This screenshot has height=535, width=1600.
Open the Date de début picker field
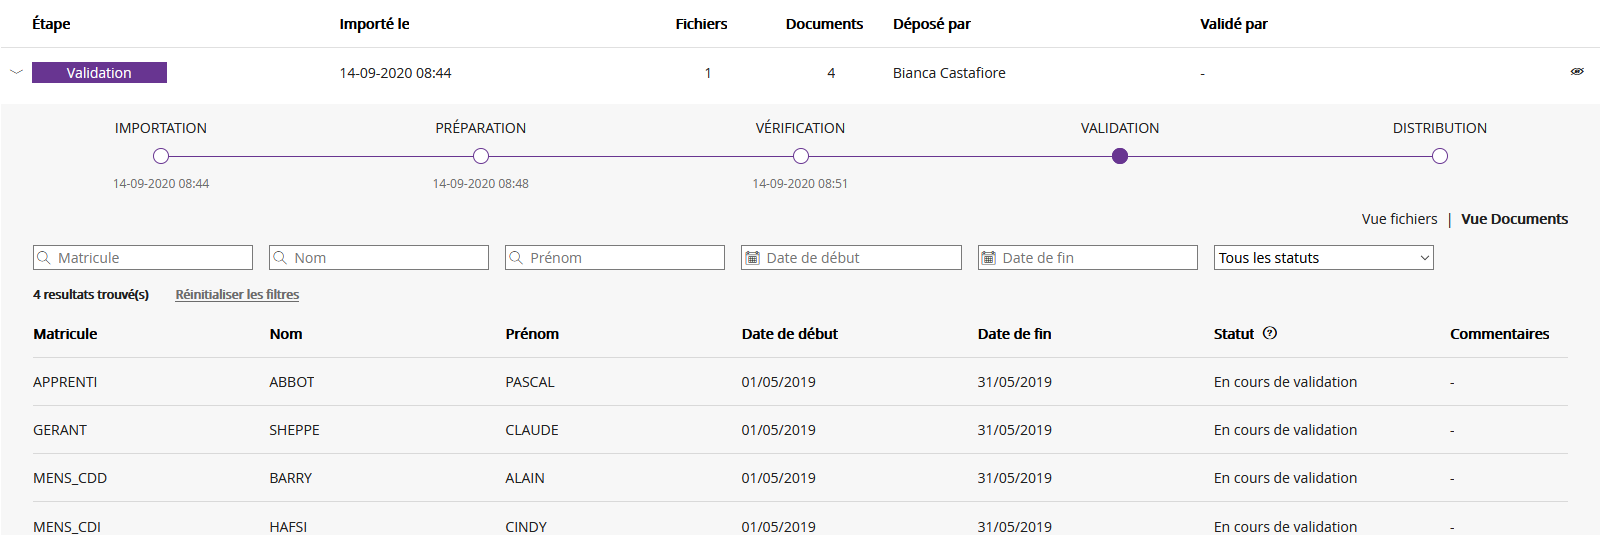(x=851, y=257)
